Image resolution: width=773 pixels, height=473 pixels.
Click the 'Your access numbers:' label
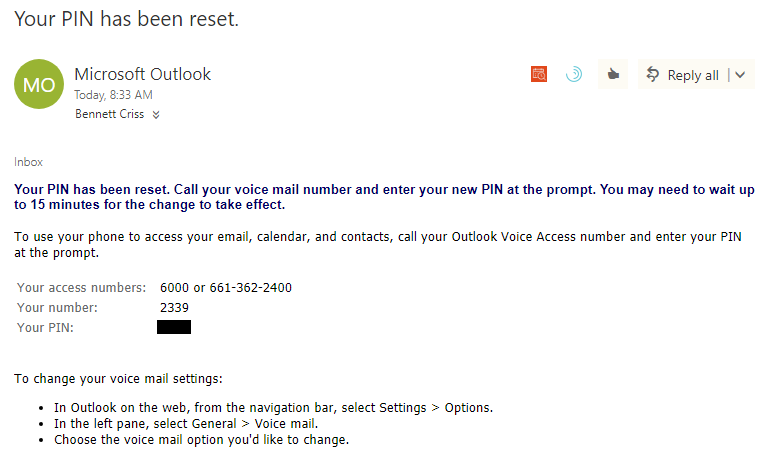(81, 288)
